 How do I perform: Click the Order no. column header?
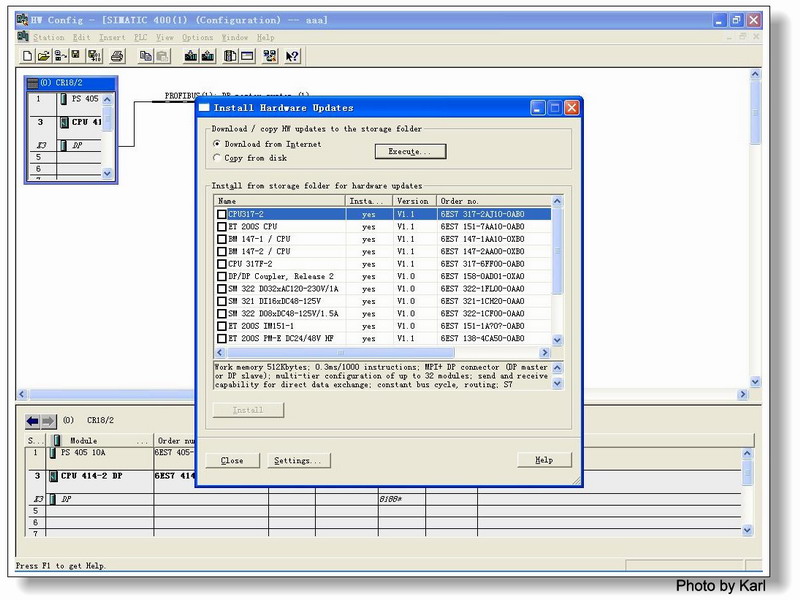click(x=494, y=201)
